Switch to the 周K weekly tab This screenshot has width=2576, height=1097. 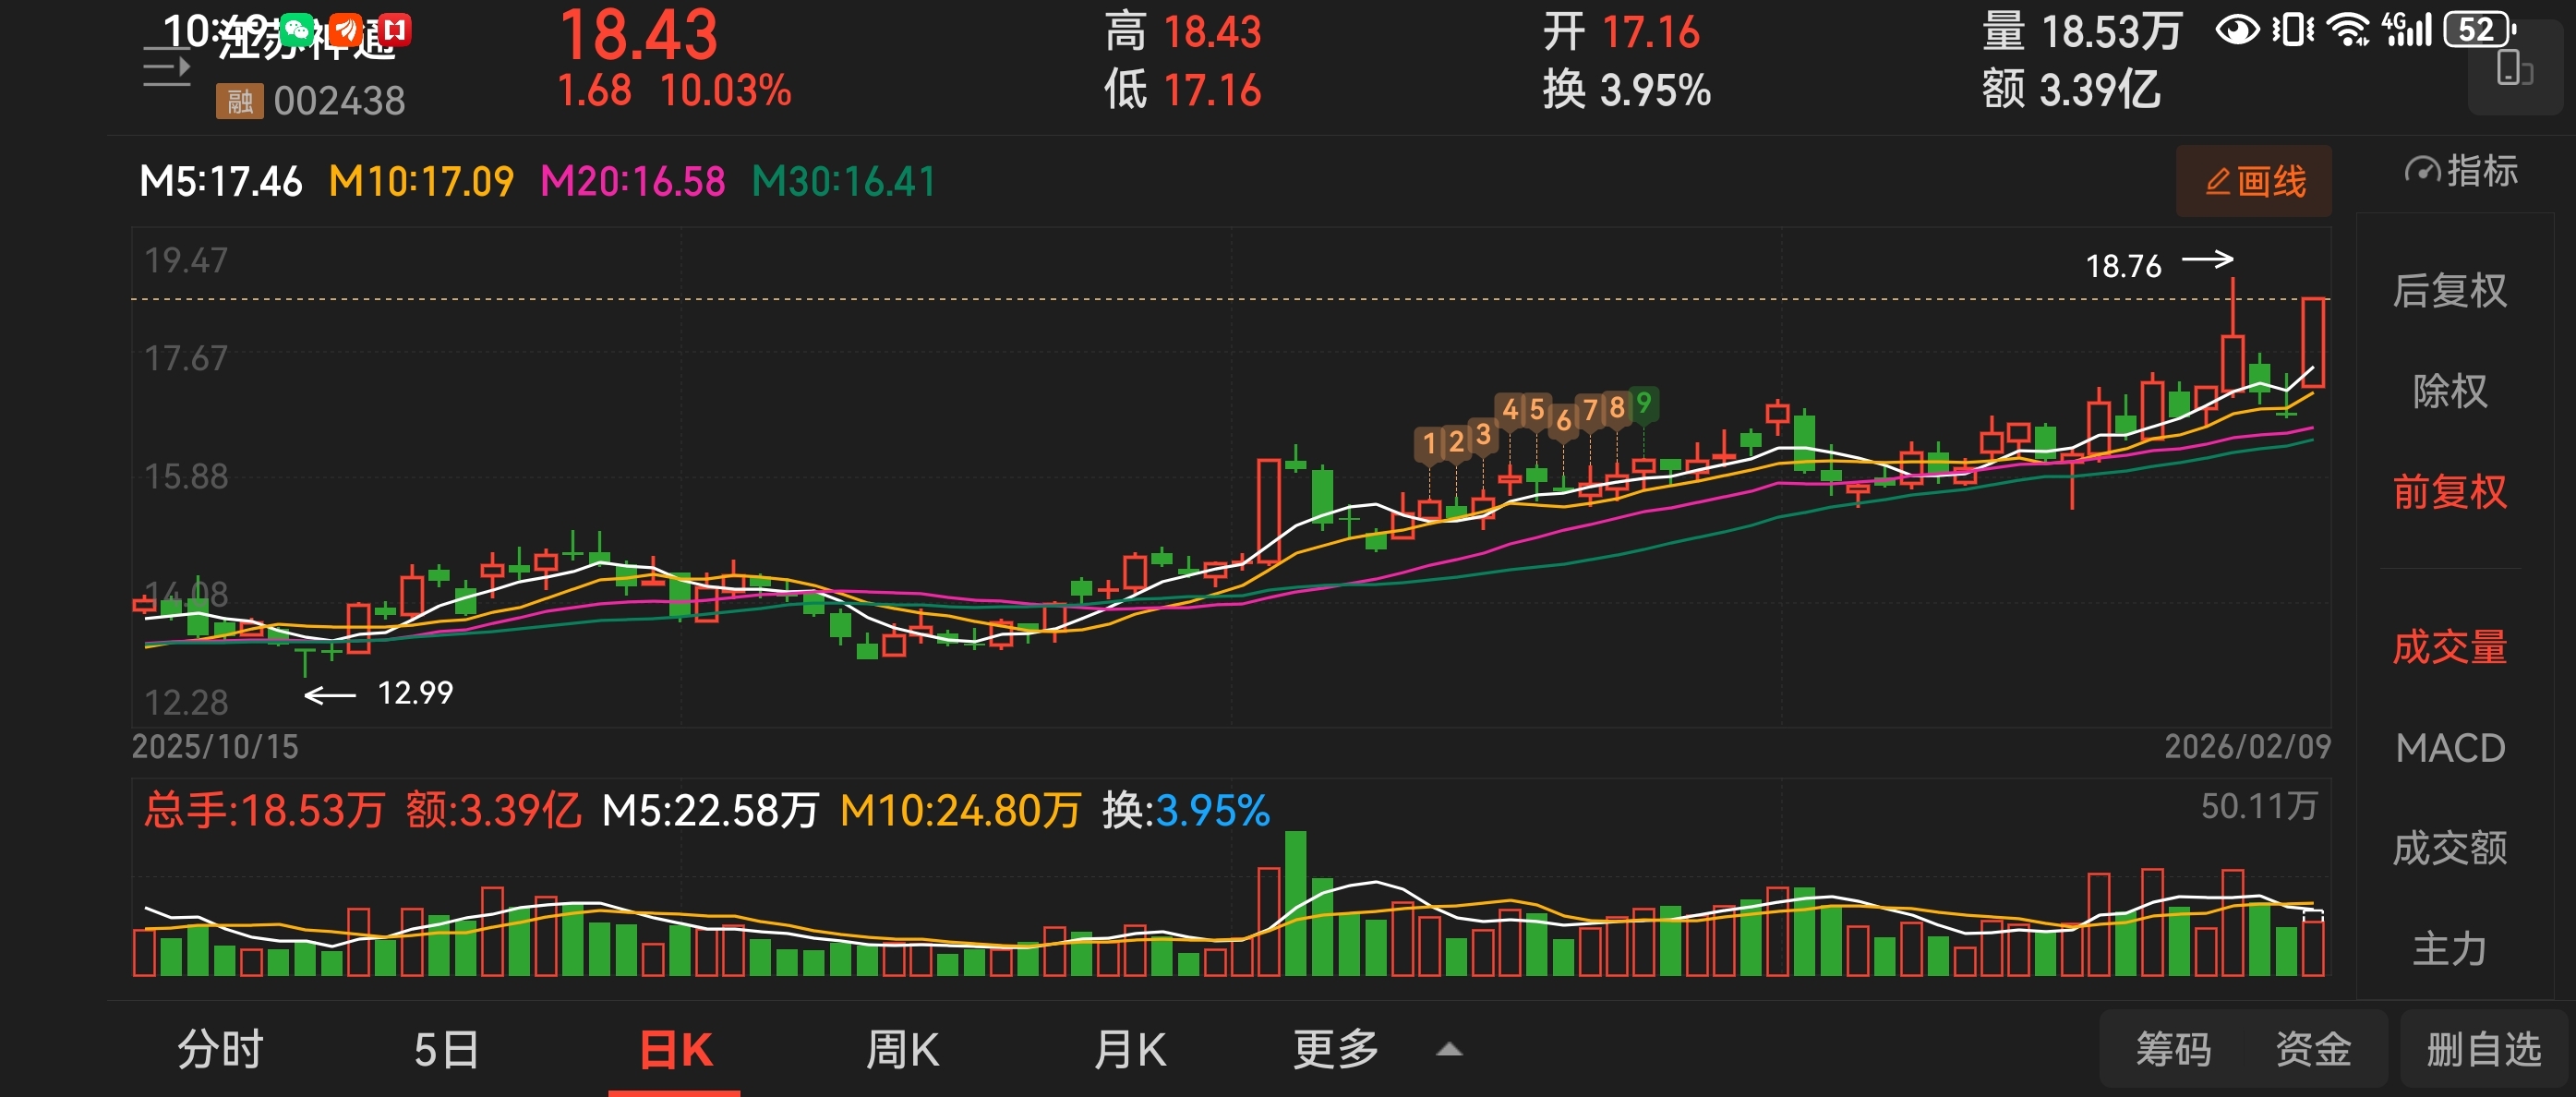[902, 1050]
